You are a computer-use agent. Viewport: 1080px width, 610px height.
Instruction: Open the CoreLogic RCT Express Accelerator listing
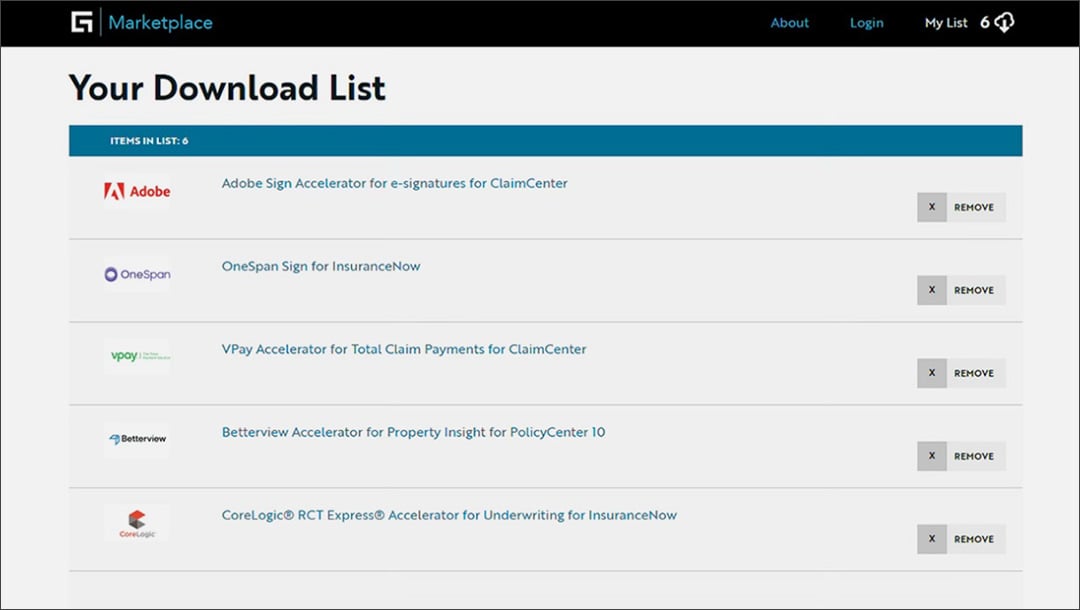click(x=449, y=515)
